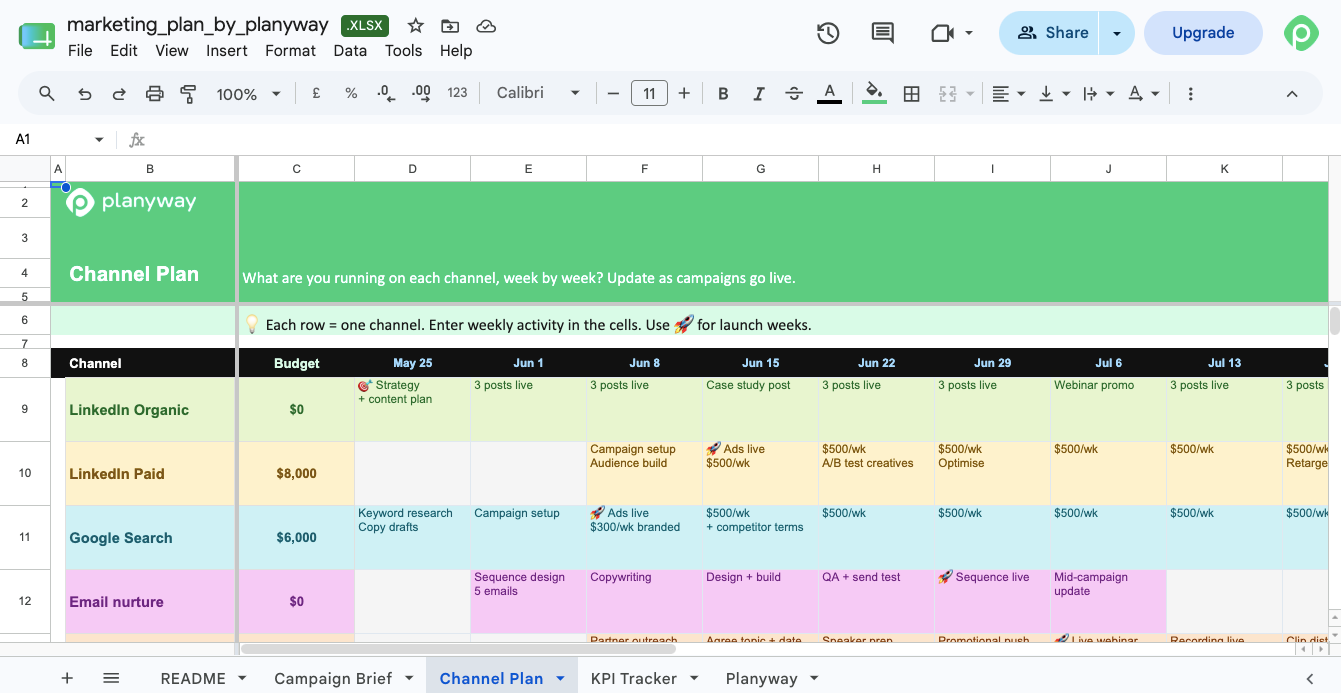
Task: Open the Insert menu
Action: tap(227, 50)
